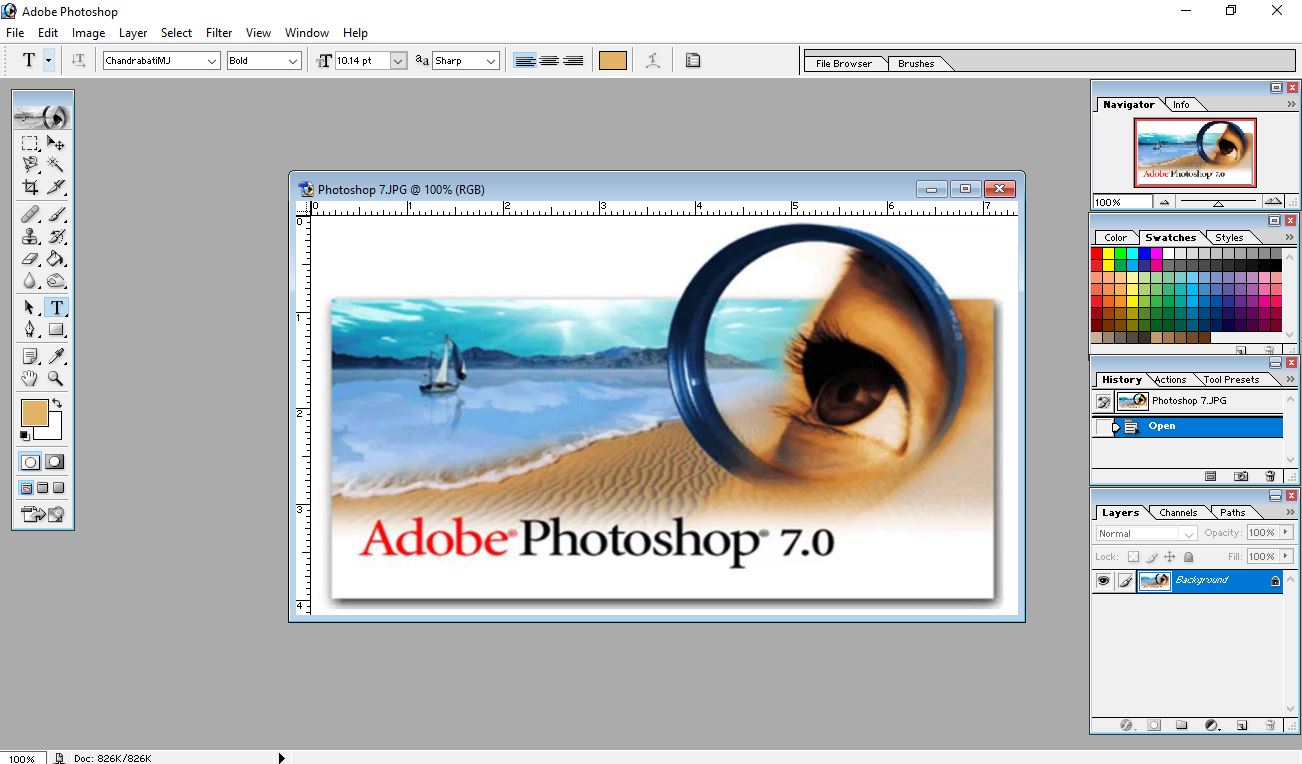Select the Crop tool
The width and height of the screenshot is (1302, 764).
coord(30,186)
